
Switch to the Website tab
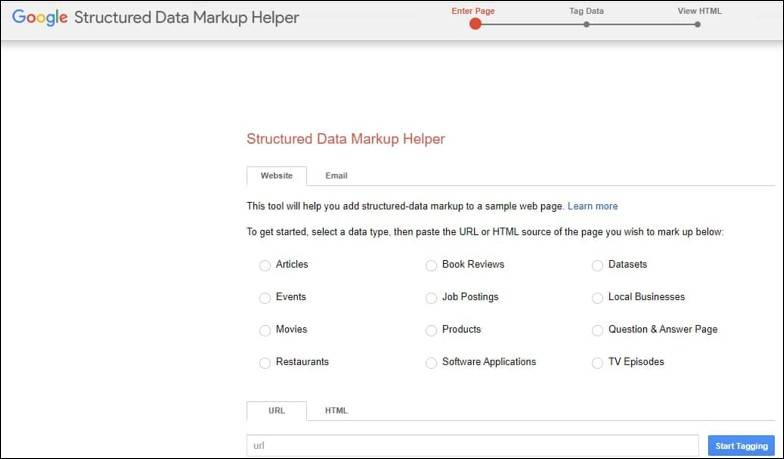click(x=276, y=176)
